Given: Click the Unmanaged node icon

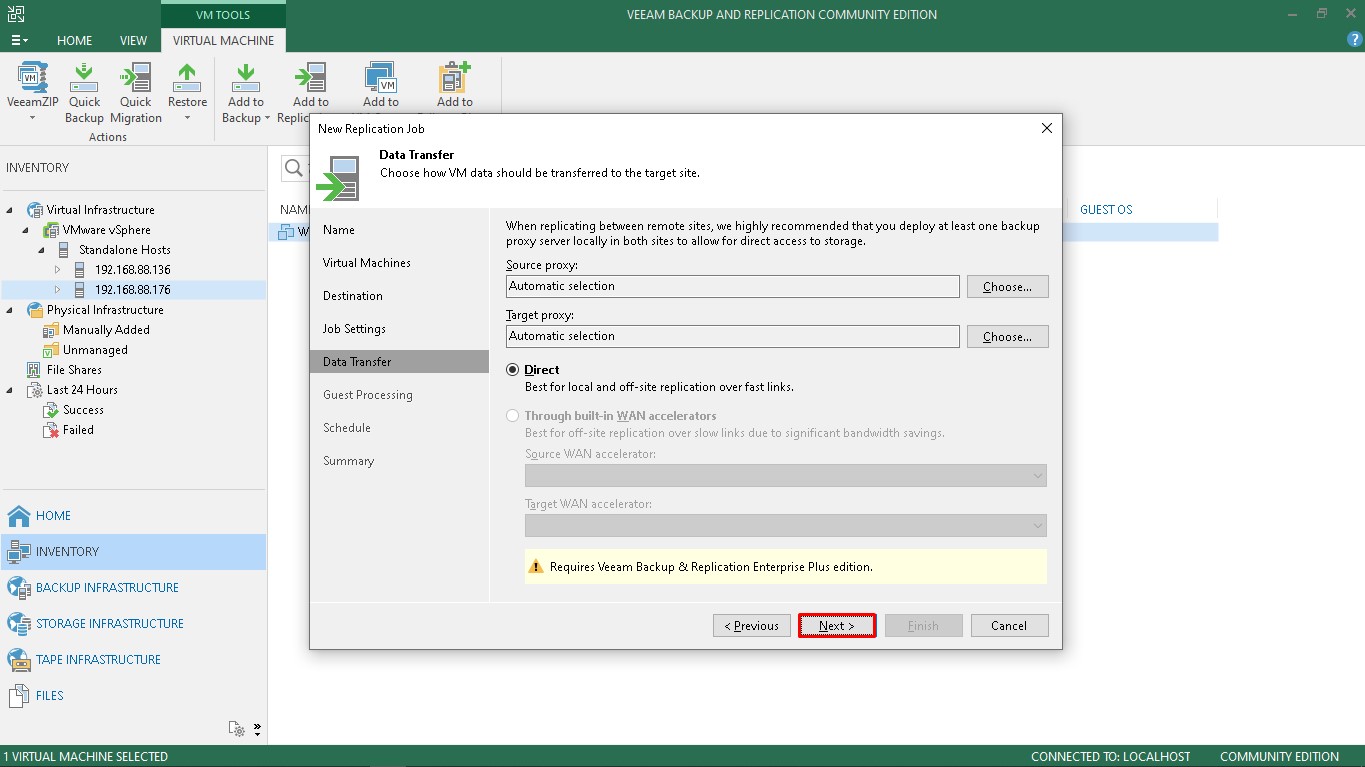Looking at the screenshot, I should [51, 350].
